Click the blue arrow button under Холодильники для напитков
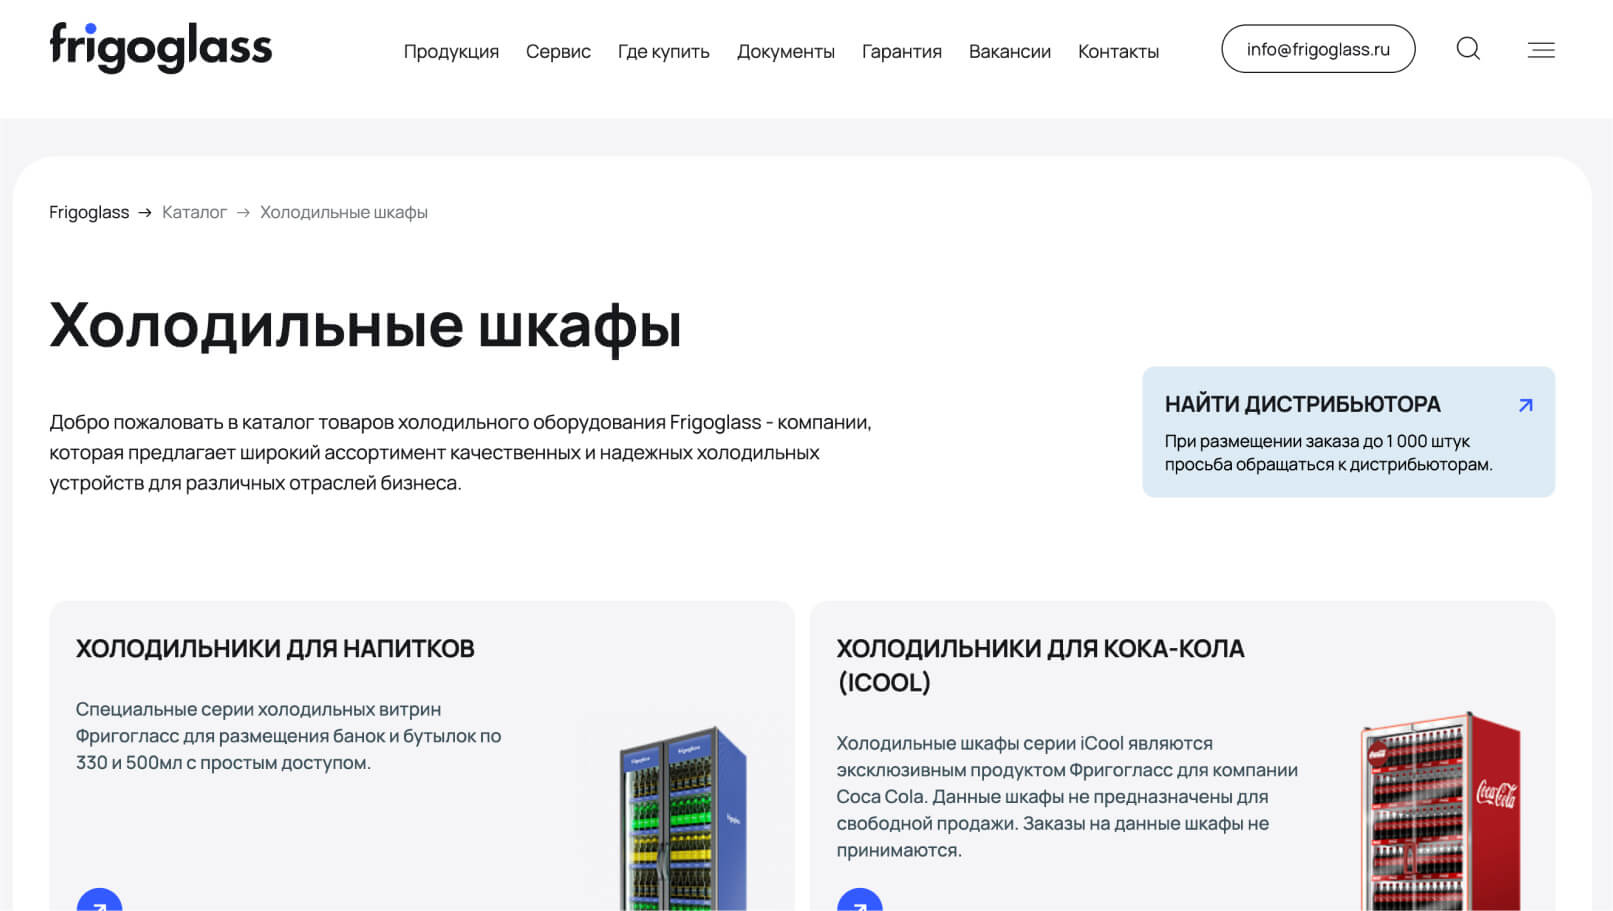Screen dimensions: 1613x911 [x=99, y=900]
